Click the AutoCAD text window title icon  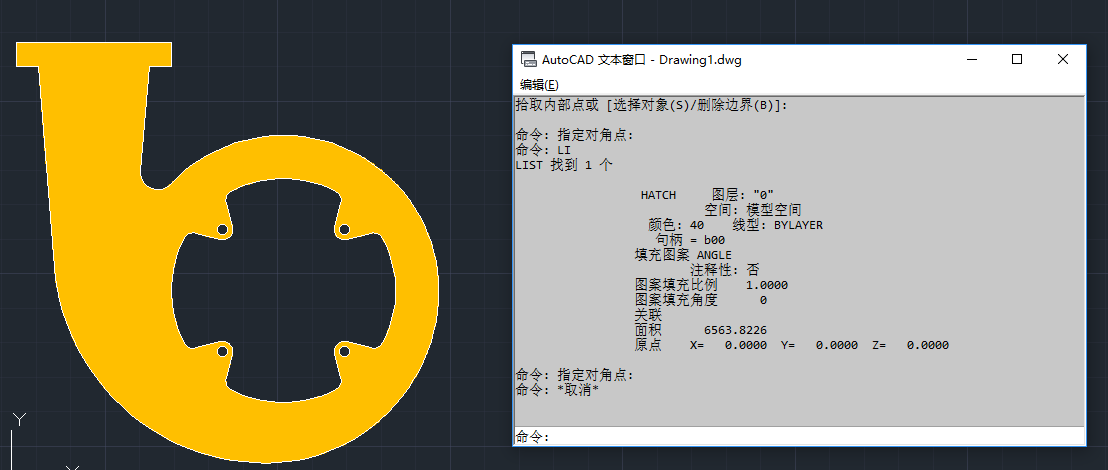pos(528,60)
